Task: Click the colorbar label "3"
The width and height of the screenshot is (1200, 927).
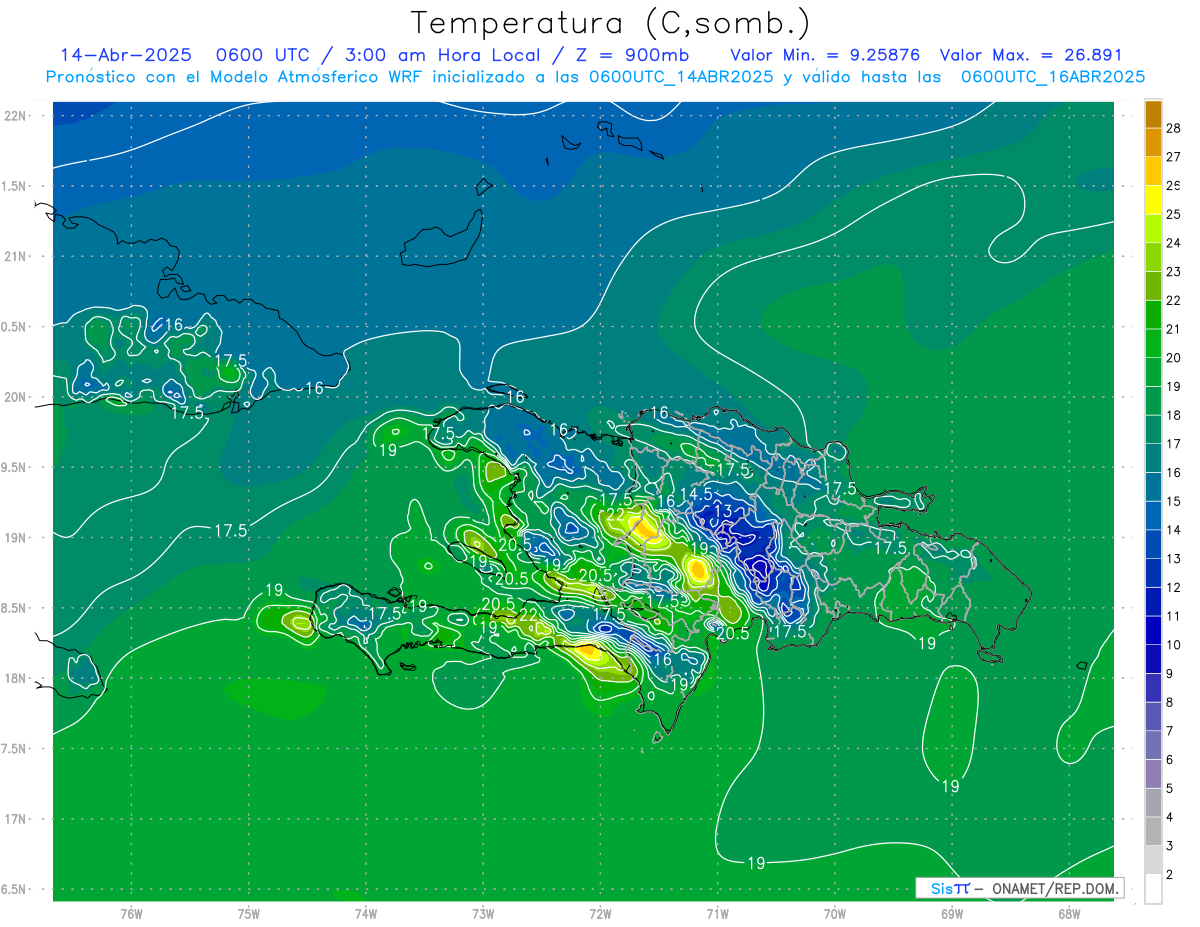Action: (x=1170, y=846)
